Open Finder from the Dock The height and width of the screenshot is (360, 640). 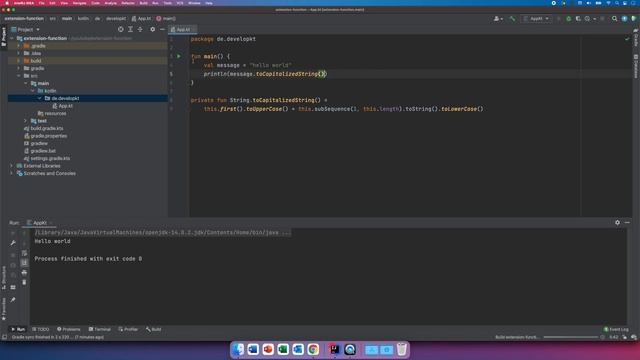[238, 349]
